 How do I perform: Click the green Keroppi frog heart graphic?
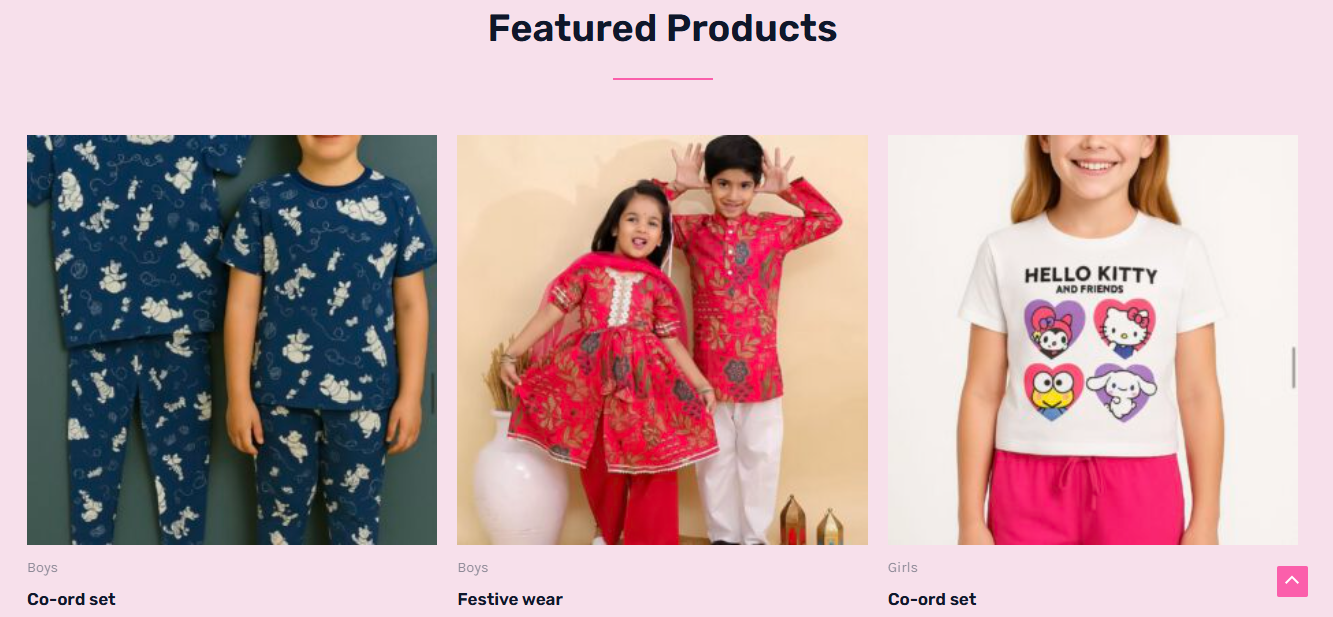pyautogui.click(x=1054, y=391)
